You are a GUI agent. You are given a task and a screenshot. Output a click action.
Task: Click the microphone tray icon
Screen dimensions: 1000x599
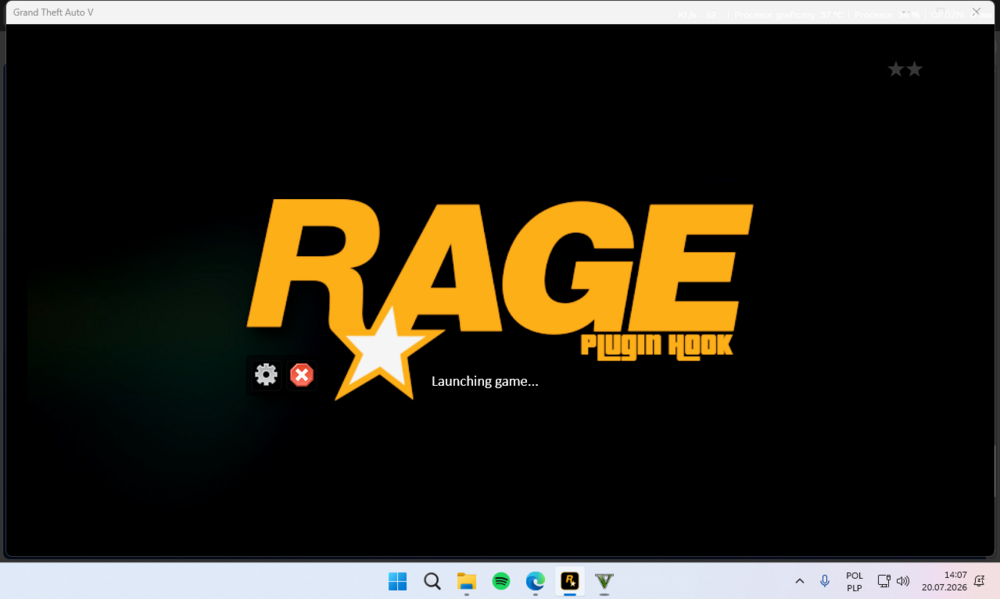825,581
